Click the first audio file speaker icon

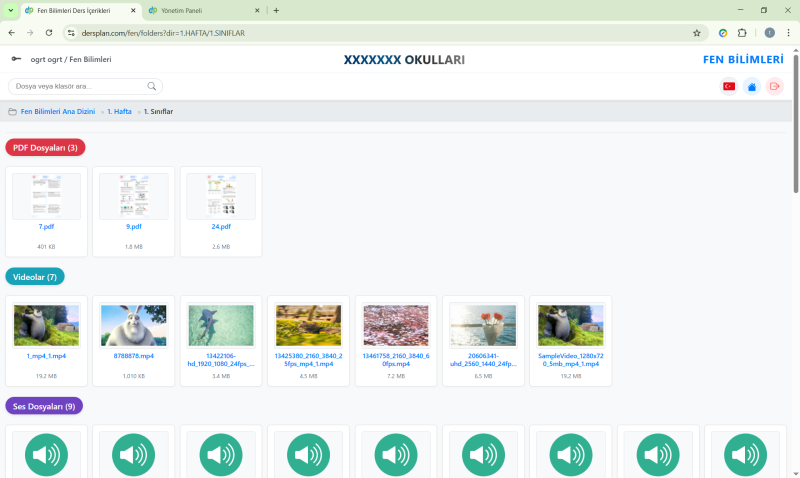[47, 455]
